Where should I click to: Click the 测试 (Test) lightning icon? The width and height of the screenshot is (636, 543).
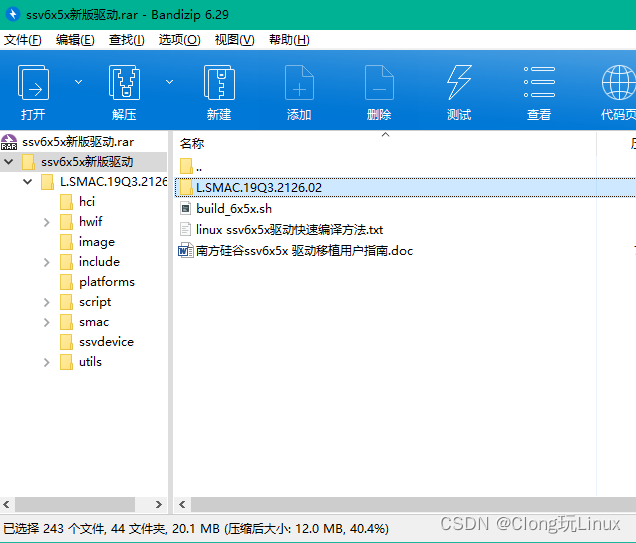[459, 82]
